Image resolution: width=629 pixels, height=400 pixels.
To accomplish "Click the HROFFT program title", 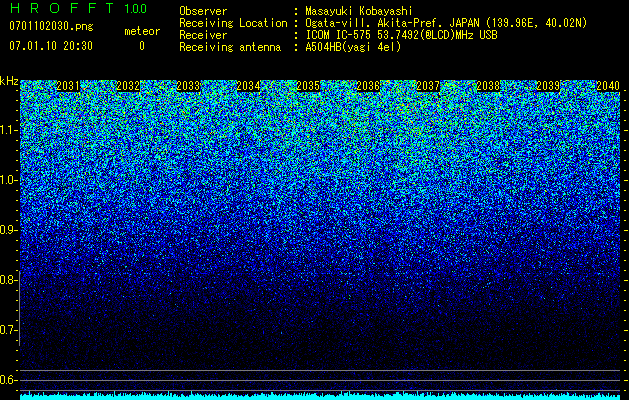I will pos(61,8).
